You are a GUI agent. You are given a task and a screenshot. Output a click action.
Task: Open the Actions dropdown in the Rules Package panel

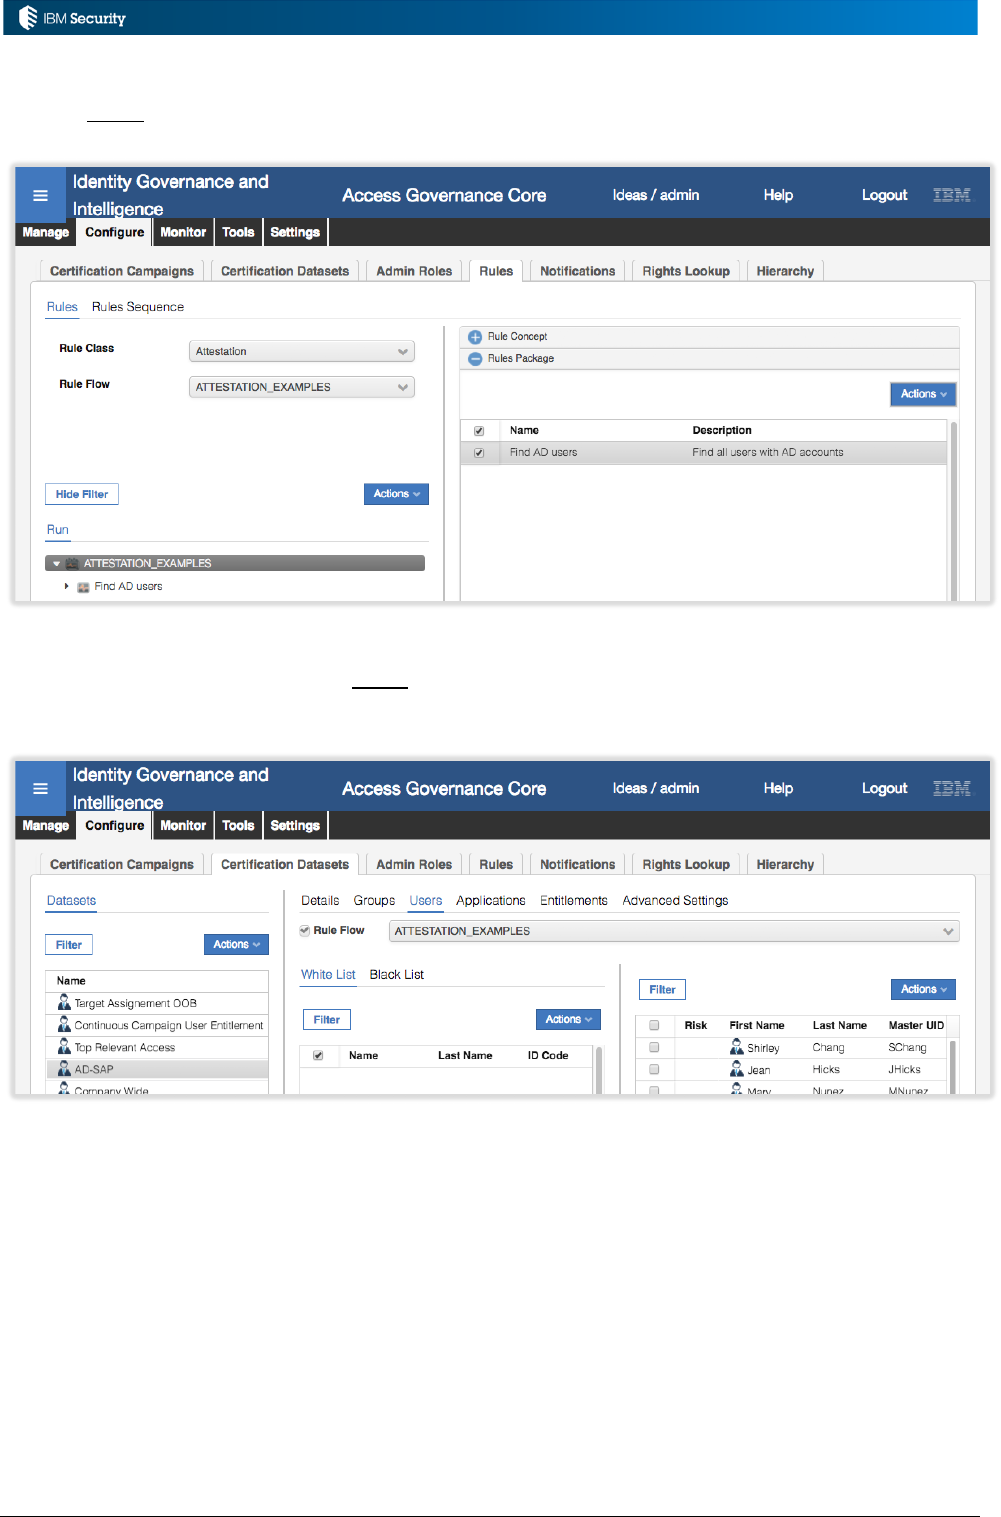pos(923,394)
